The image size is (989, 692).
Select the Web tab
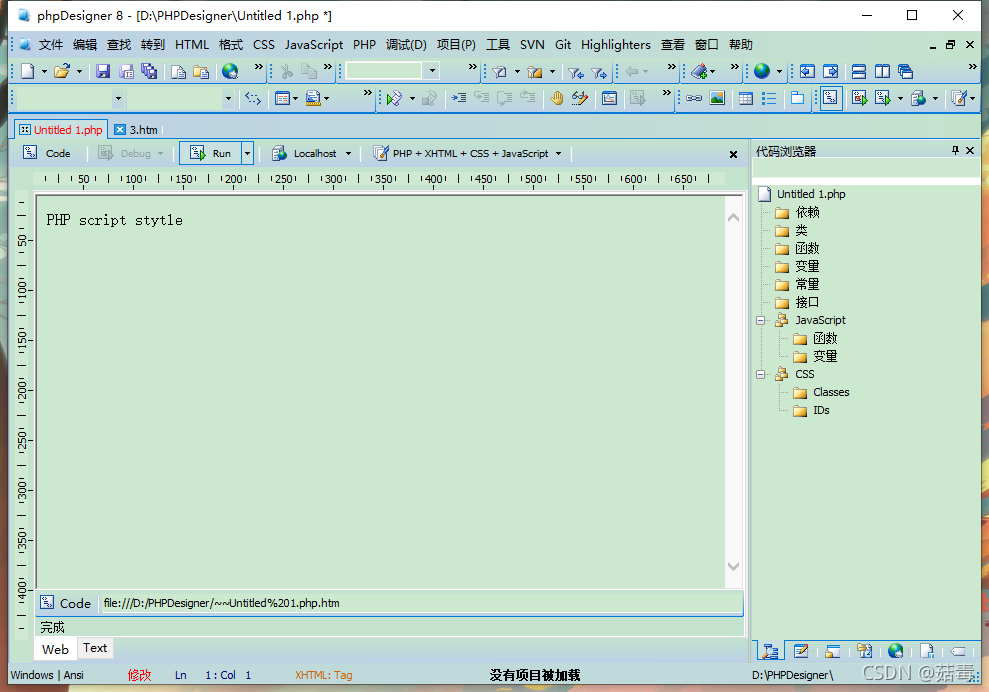click(56, 649)
